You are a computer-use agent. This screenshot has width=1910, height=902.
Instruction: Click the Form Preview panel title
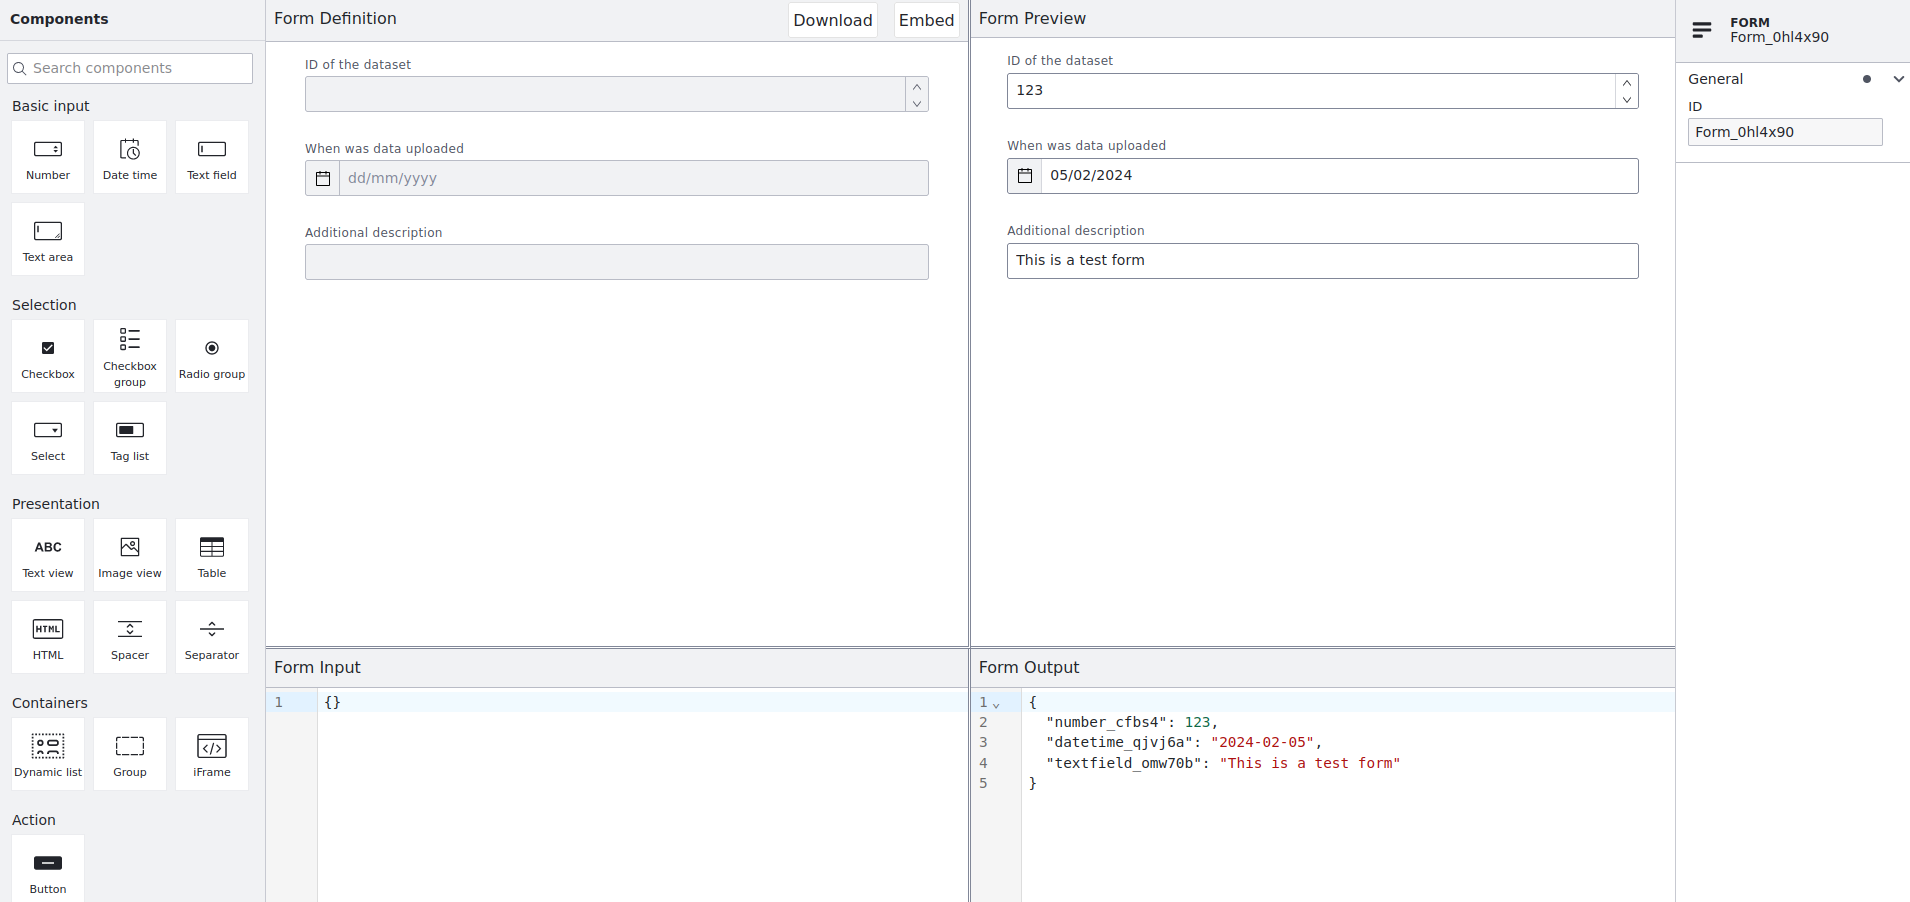(1032, 19)
